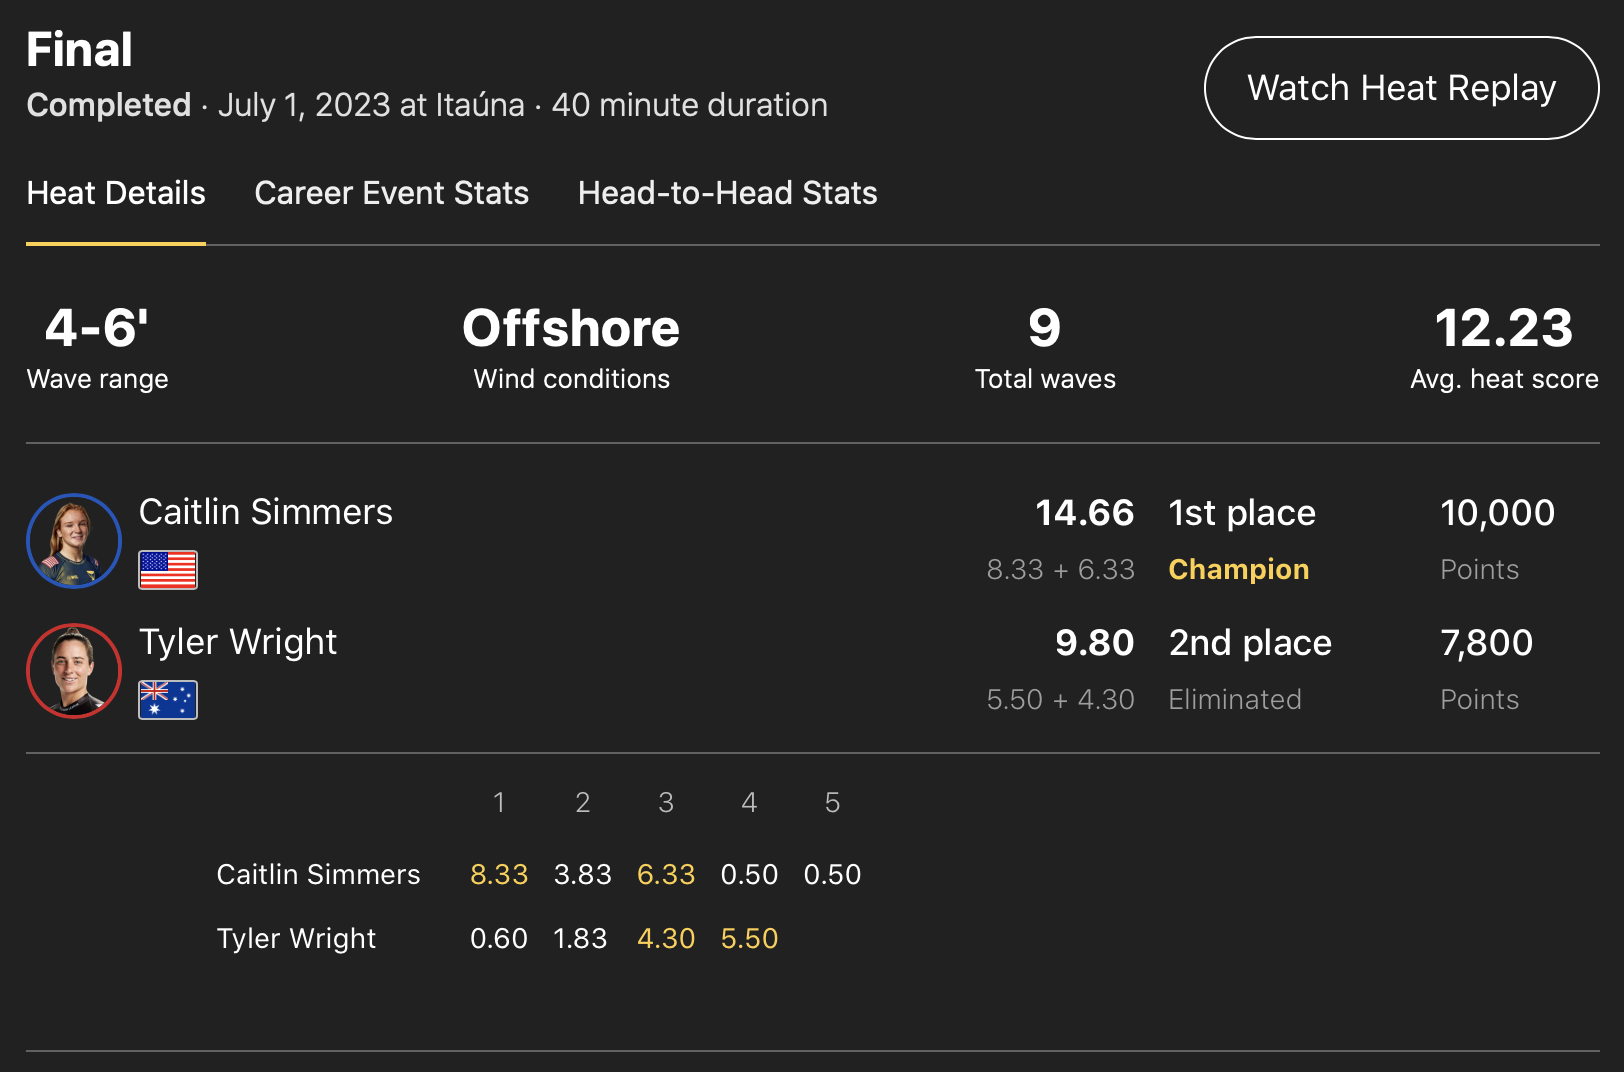Click the 14.66 heat total score
Screen dimensions: 1624x1072
[1084, 513]
